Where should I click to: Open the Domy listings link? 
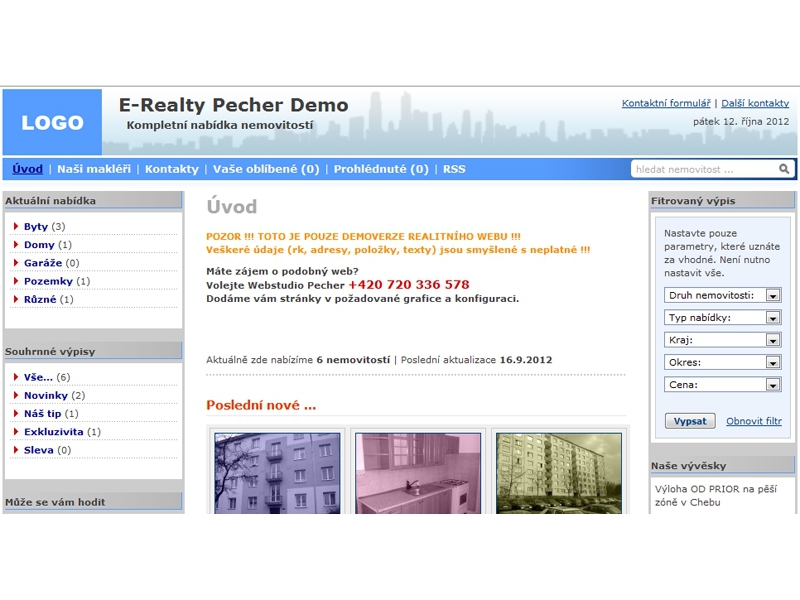coord(38,245)
